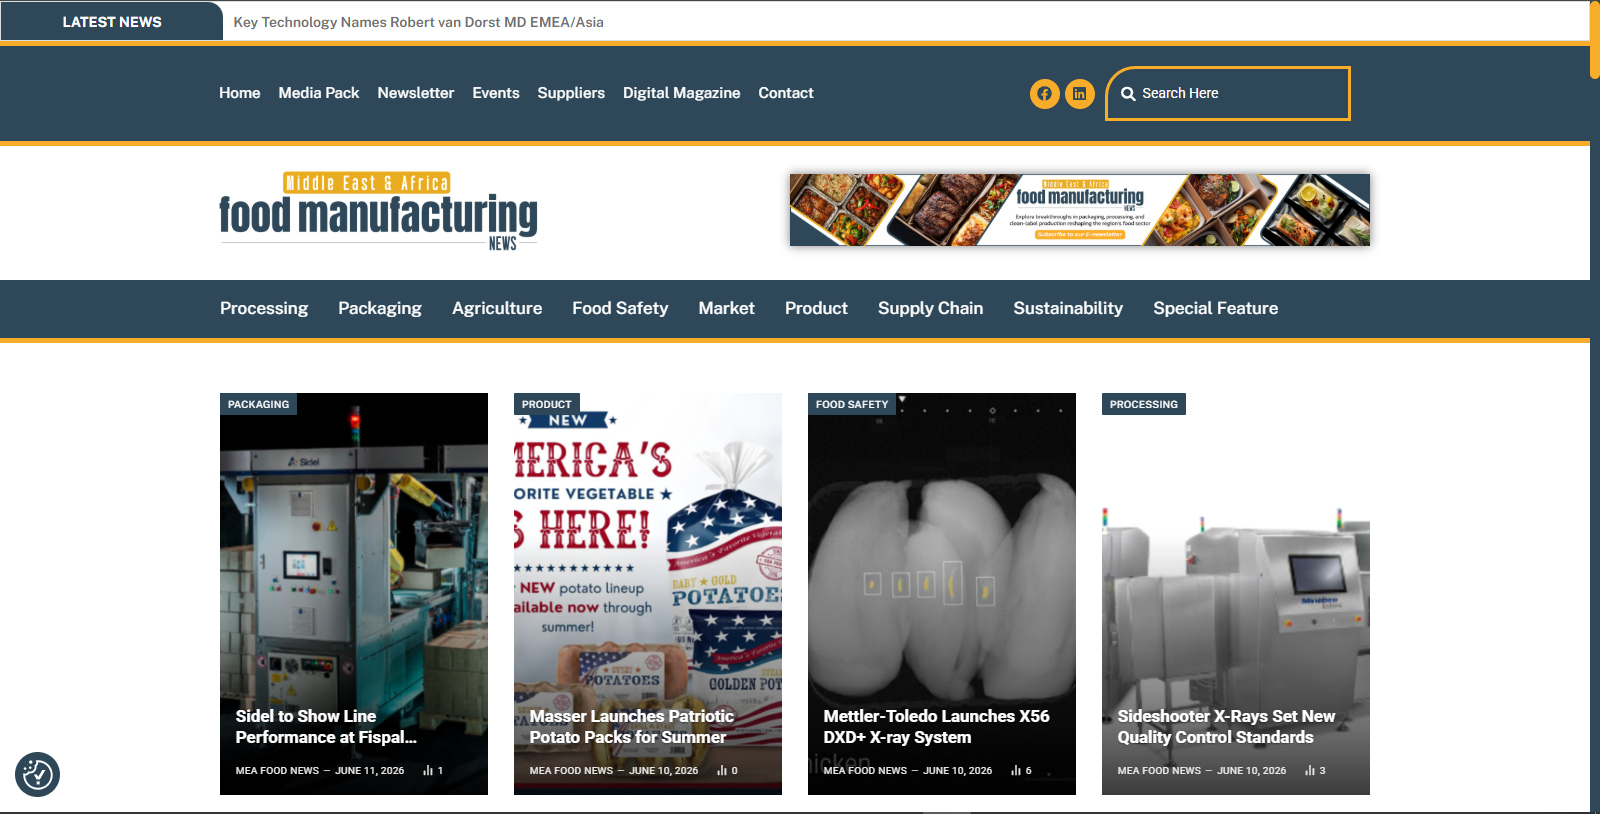Click the search magnifier icon
This screenshot has height=814, width=1600.
[1128, 94]
